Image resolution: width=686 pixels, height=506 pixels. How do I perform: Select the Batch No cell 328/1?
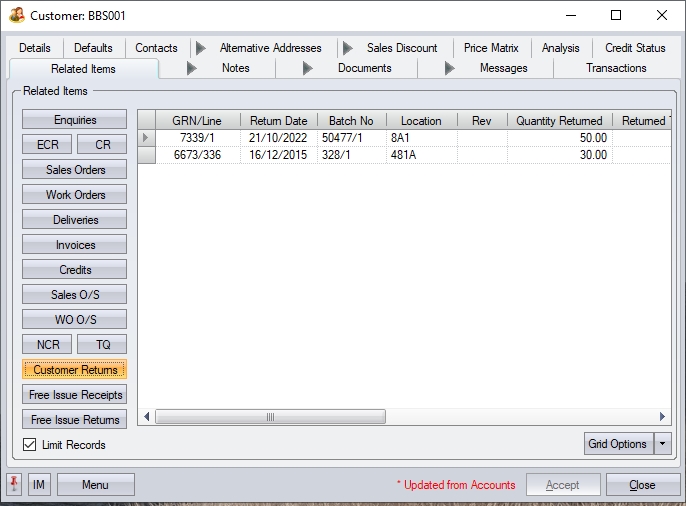(351, 155)
